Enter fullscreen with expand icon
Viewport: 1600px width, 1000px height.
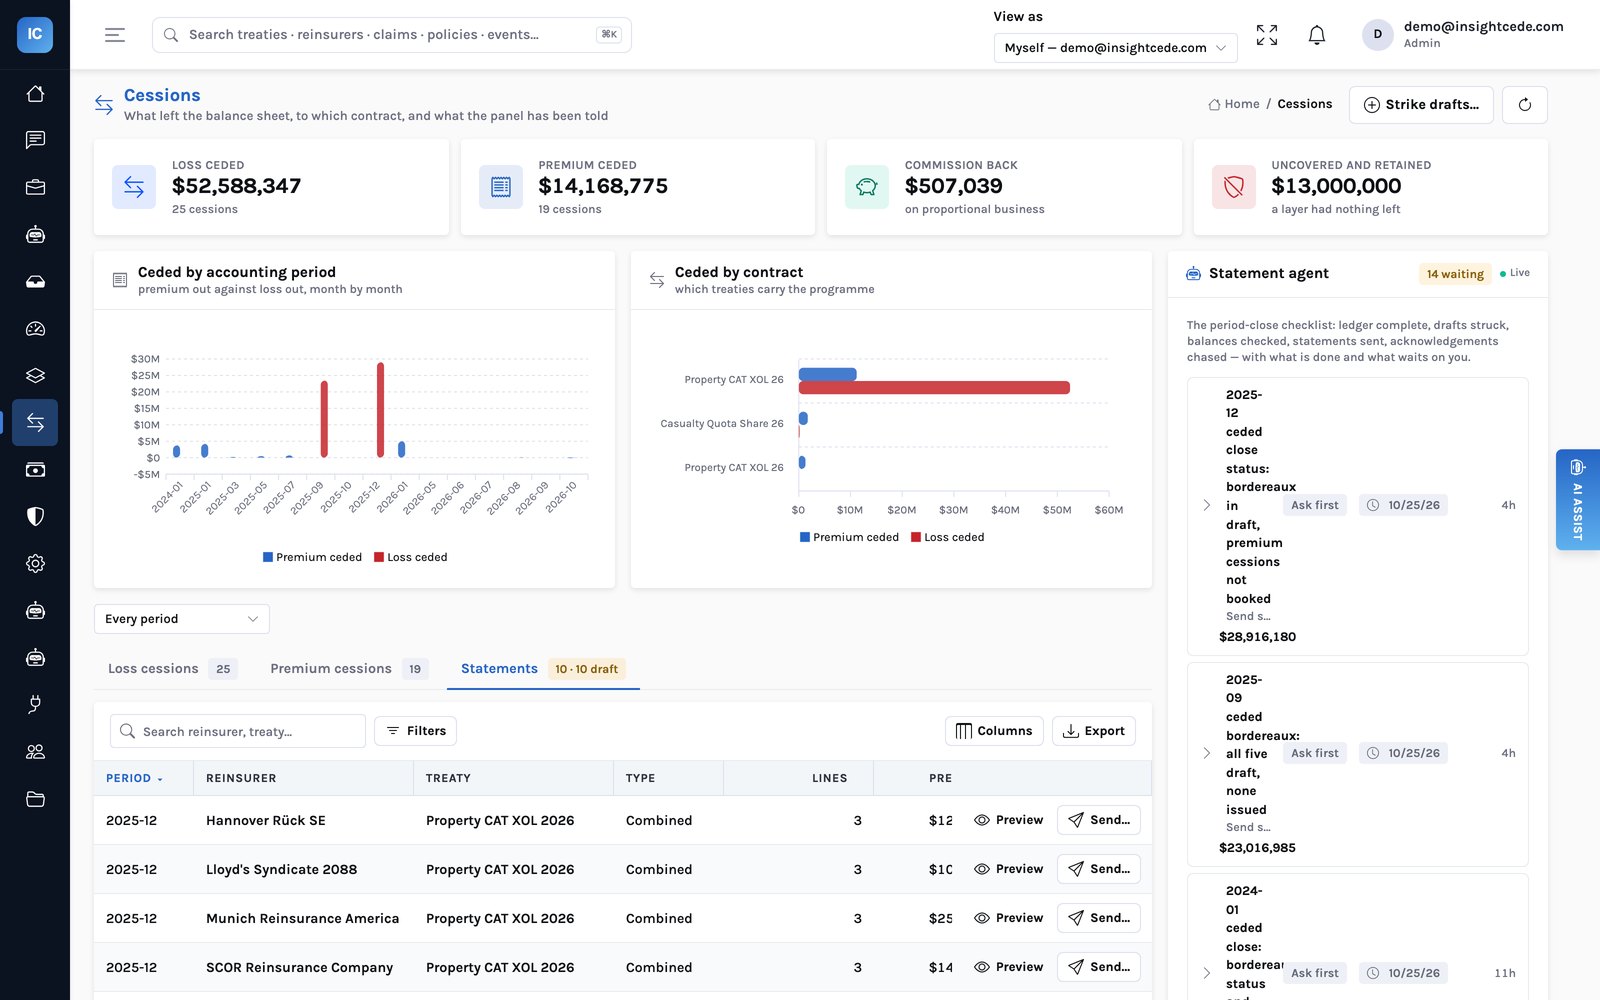click(x=1267, y=35)
